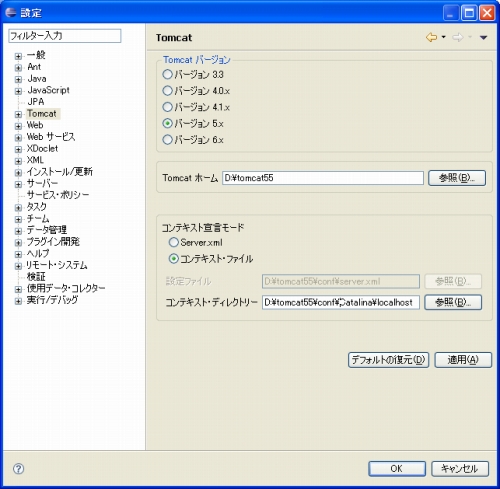Select the データ管理 preferences item
The height and width of the screenshot is (489, 500).
click(x=47, y=230)
